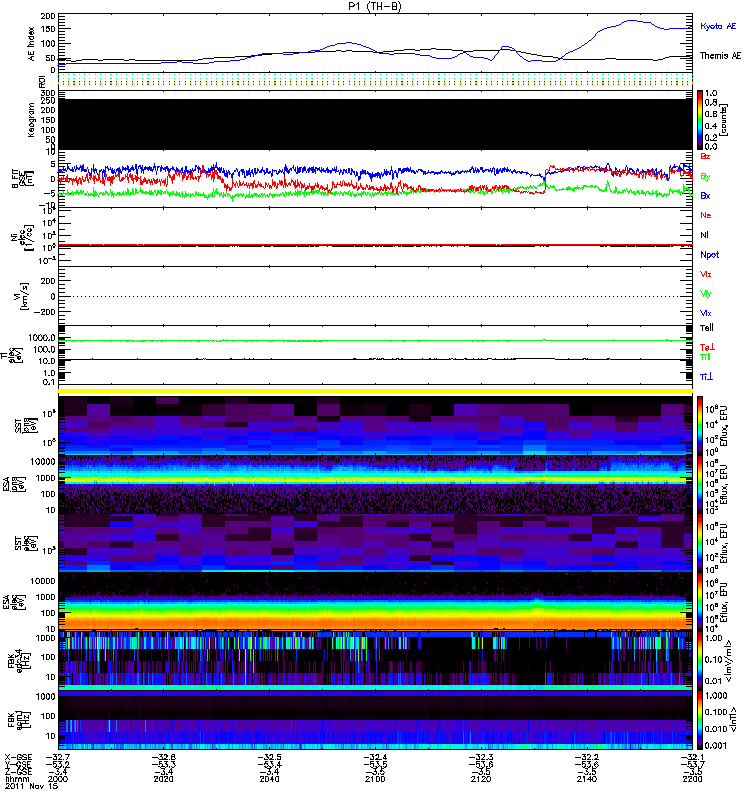
Task: Click the date label 2011 Nov 15
Action: coord(32,786)
